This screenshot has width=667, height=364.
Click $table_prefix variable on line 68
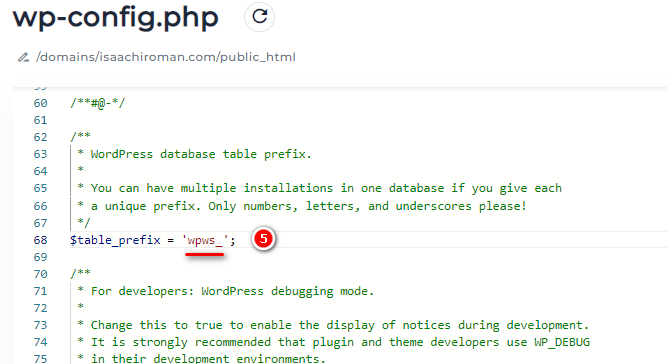tap(115, 240)
